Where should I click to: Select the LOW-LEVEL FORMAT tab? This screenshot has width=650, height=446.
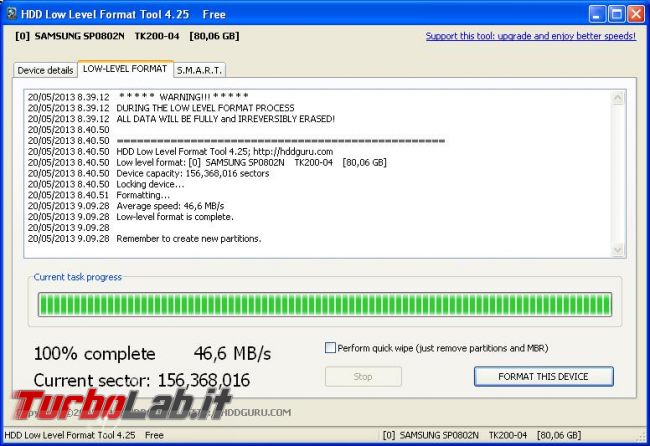[x=125, y=69]
